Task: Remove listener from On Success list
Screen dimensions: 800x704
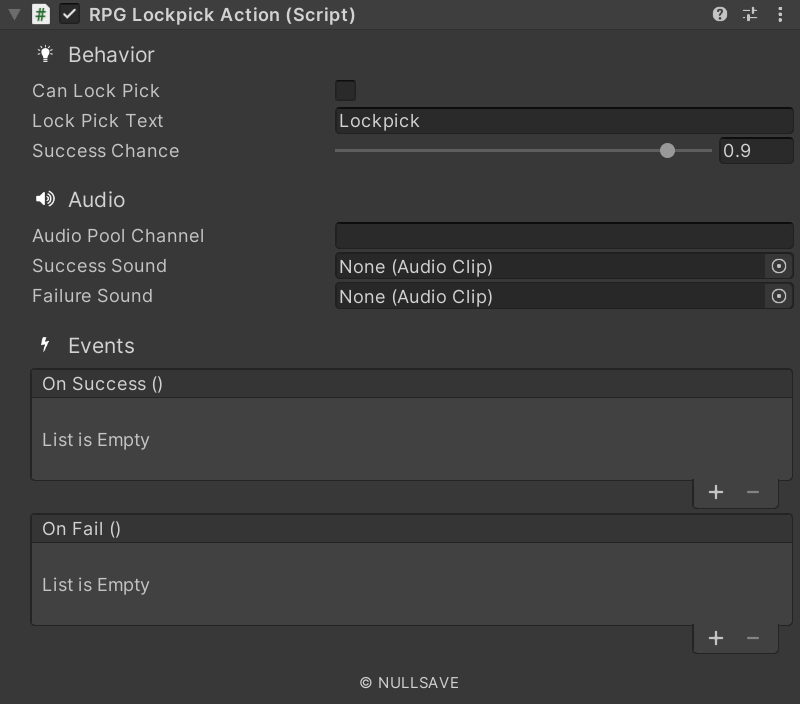Action: (753, 492)
